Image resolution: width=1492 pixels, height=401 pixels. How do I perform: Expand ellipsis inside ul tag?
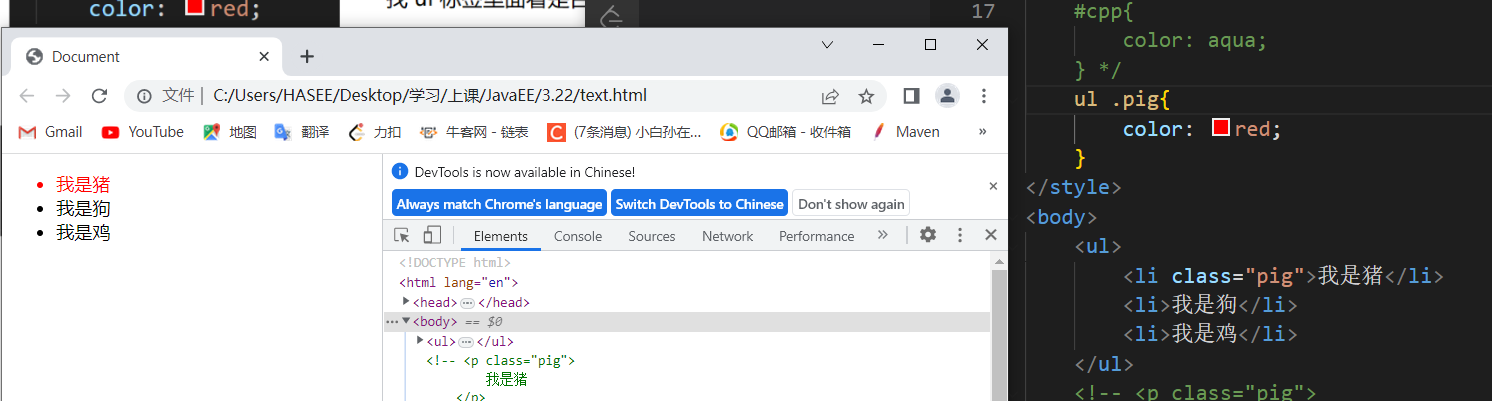click(x=465, y=342)
